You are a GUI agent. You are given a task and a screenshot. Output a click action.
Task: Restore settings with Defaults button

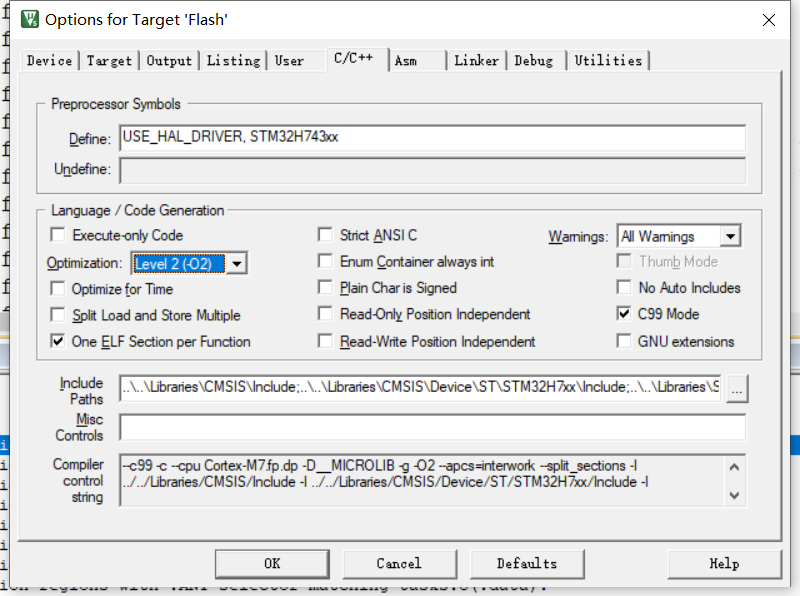coord(527,564)
